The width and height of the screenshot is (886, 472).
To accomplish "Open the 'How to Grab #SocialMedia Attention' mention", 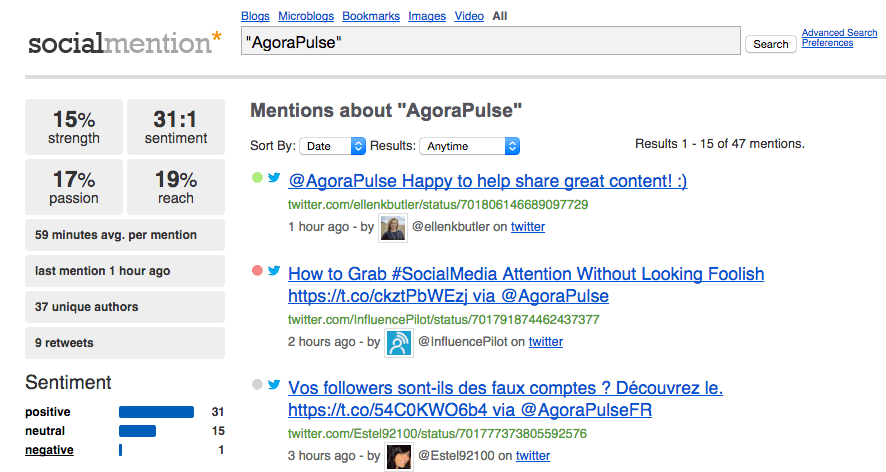I will pyautogui.click(x=526, y=284).
